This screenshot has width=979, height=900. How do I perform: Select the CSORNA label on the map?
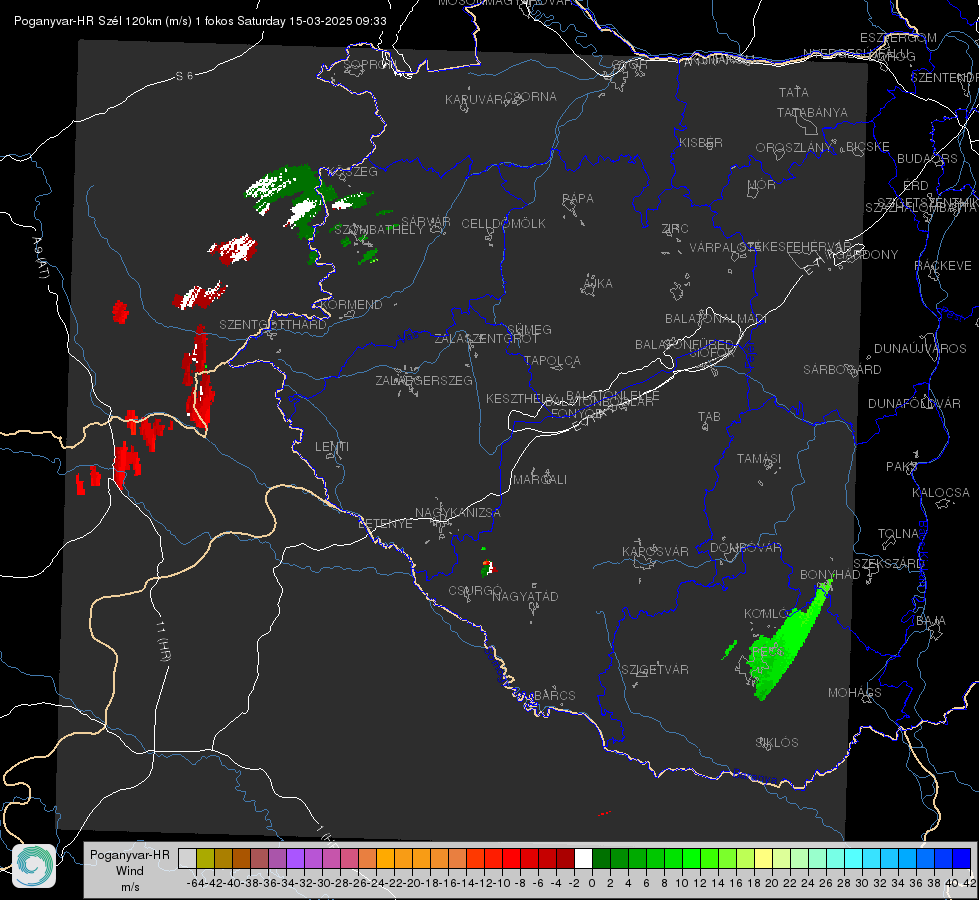point(531,97)
